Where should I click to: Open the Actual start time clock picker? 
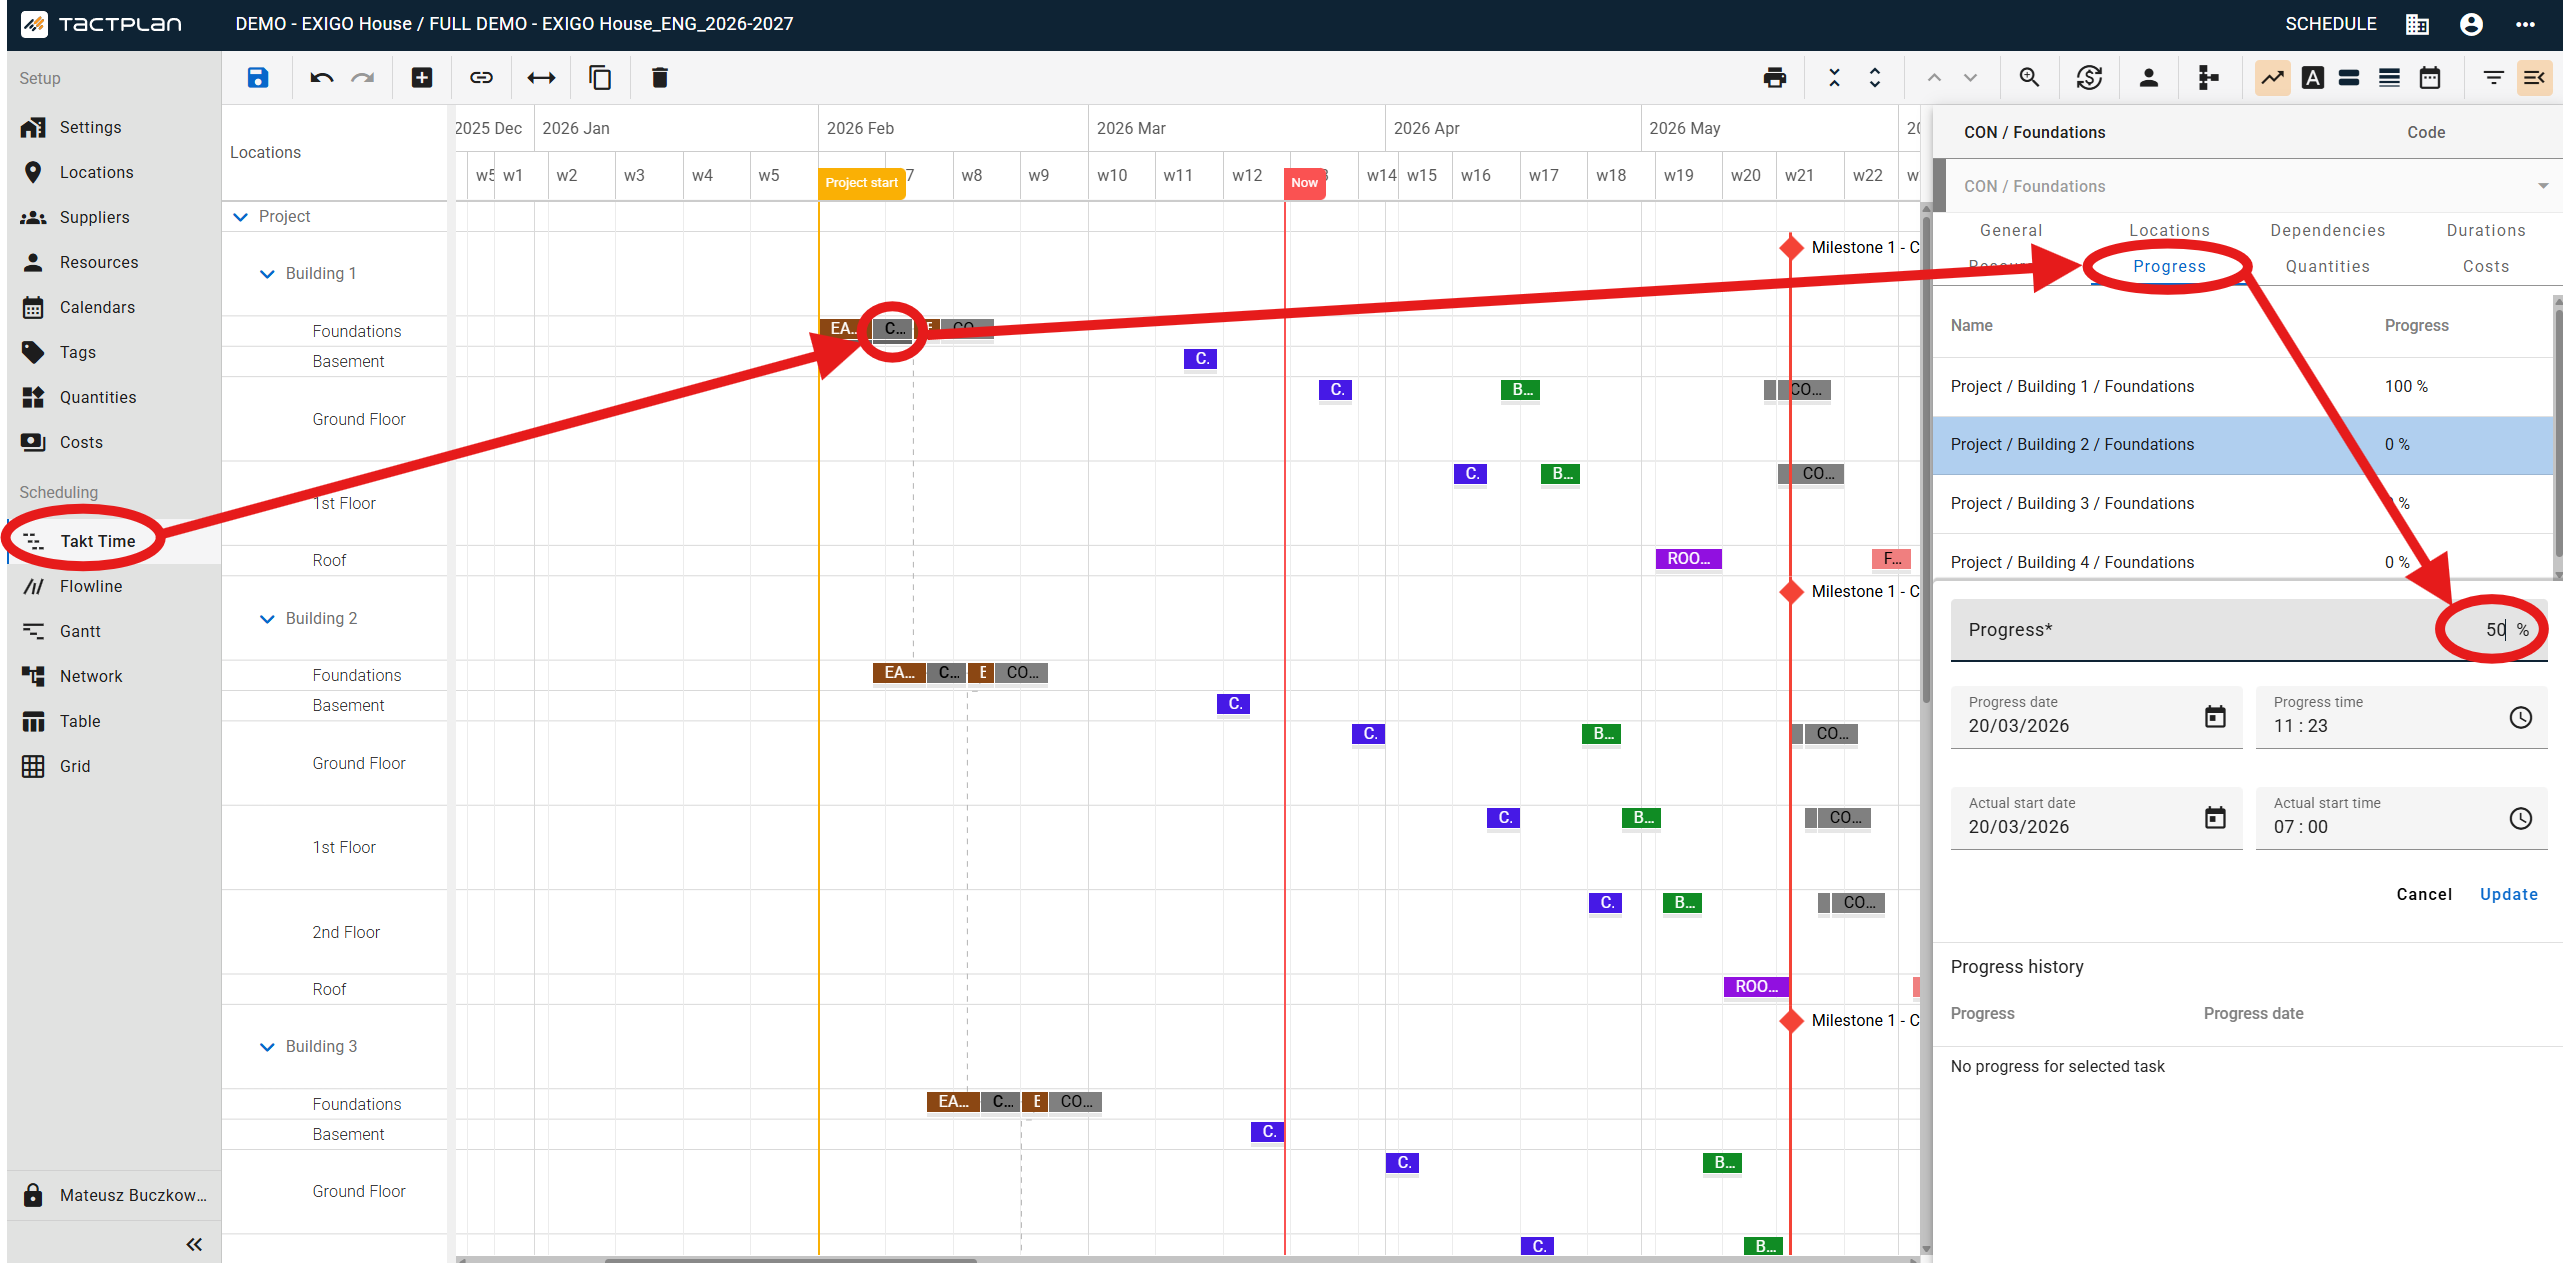2521,818
